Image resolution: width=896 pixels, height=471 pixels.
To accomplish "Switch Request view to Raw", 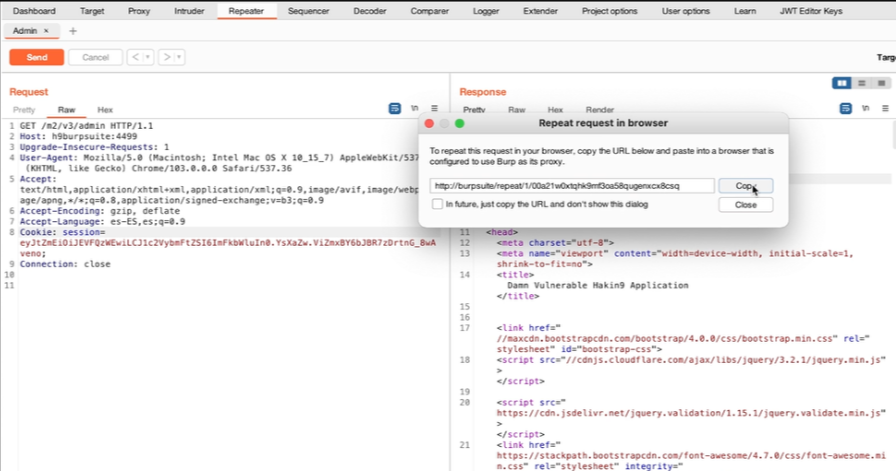I will pos(66,110).
